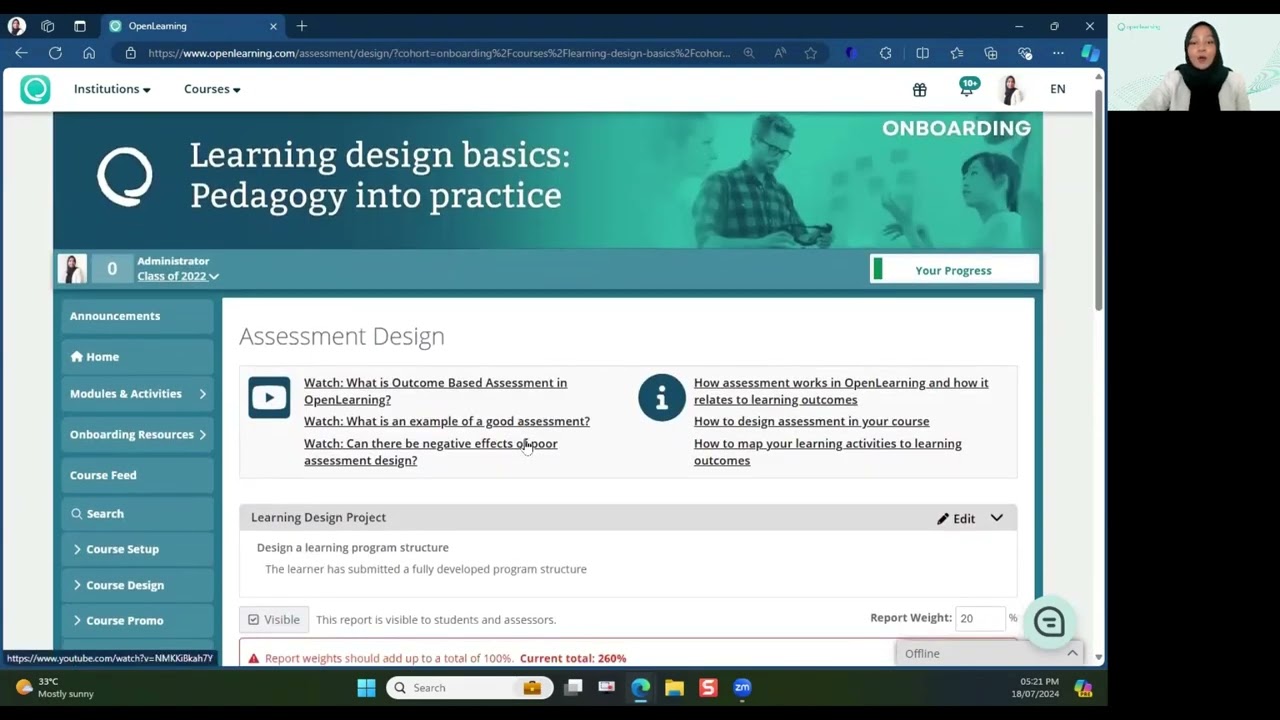Open Watch: What is Outcome Based Assessment link
This screenshot has width=1280, height=720.
[x=435, y=391]
